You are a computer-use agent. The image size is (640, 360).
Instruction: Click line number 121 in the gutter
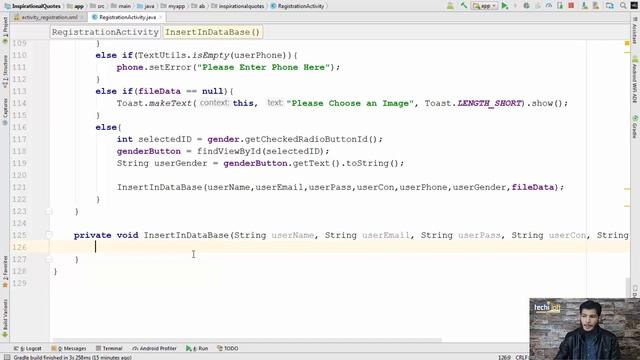19,187
